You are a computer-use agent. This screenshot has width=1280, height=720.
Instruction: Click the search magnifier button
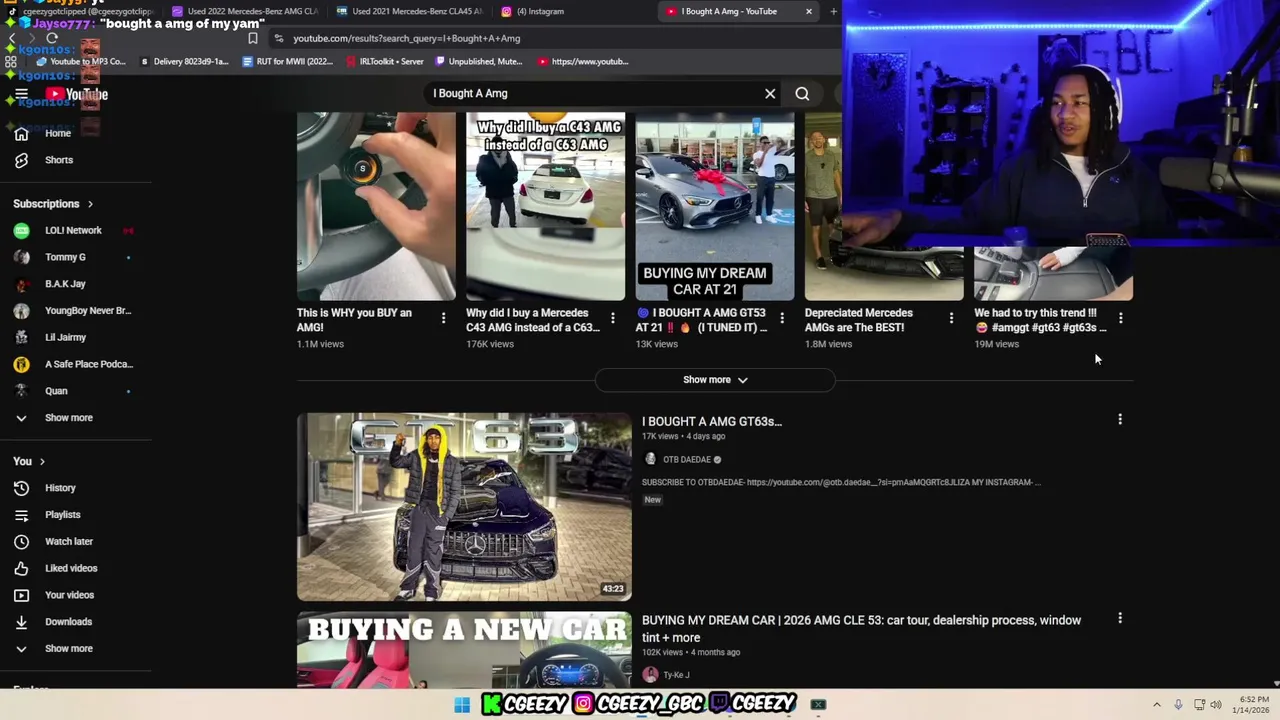802,93
